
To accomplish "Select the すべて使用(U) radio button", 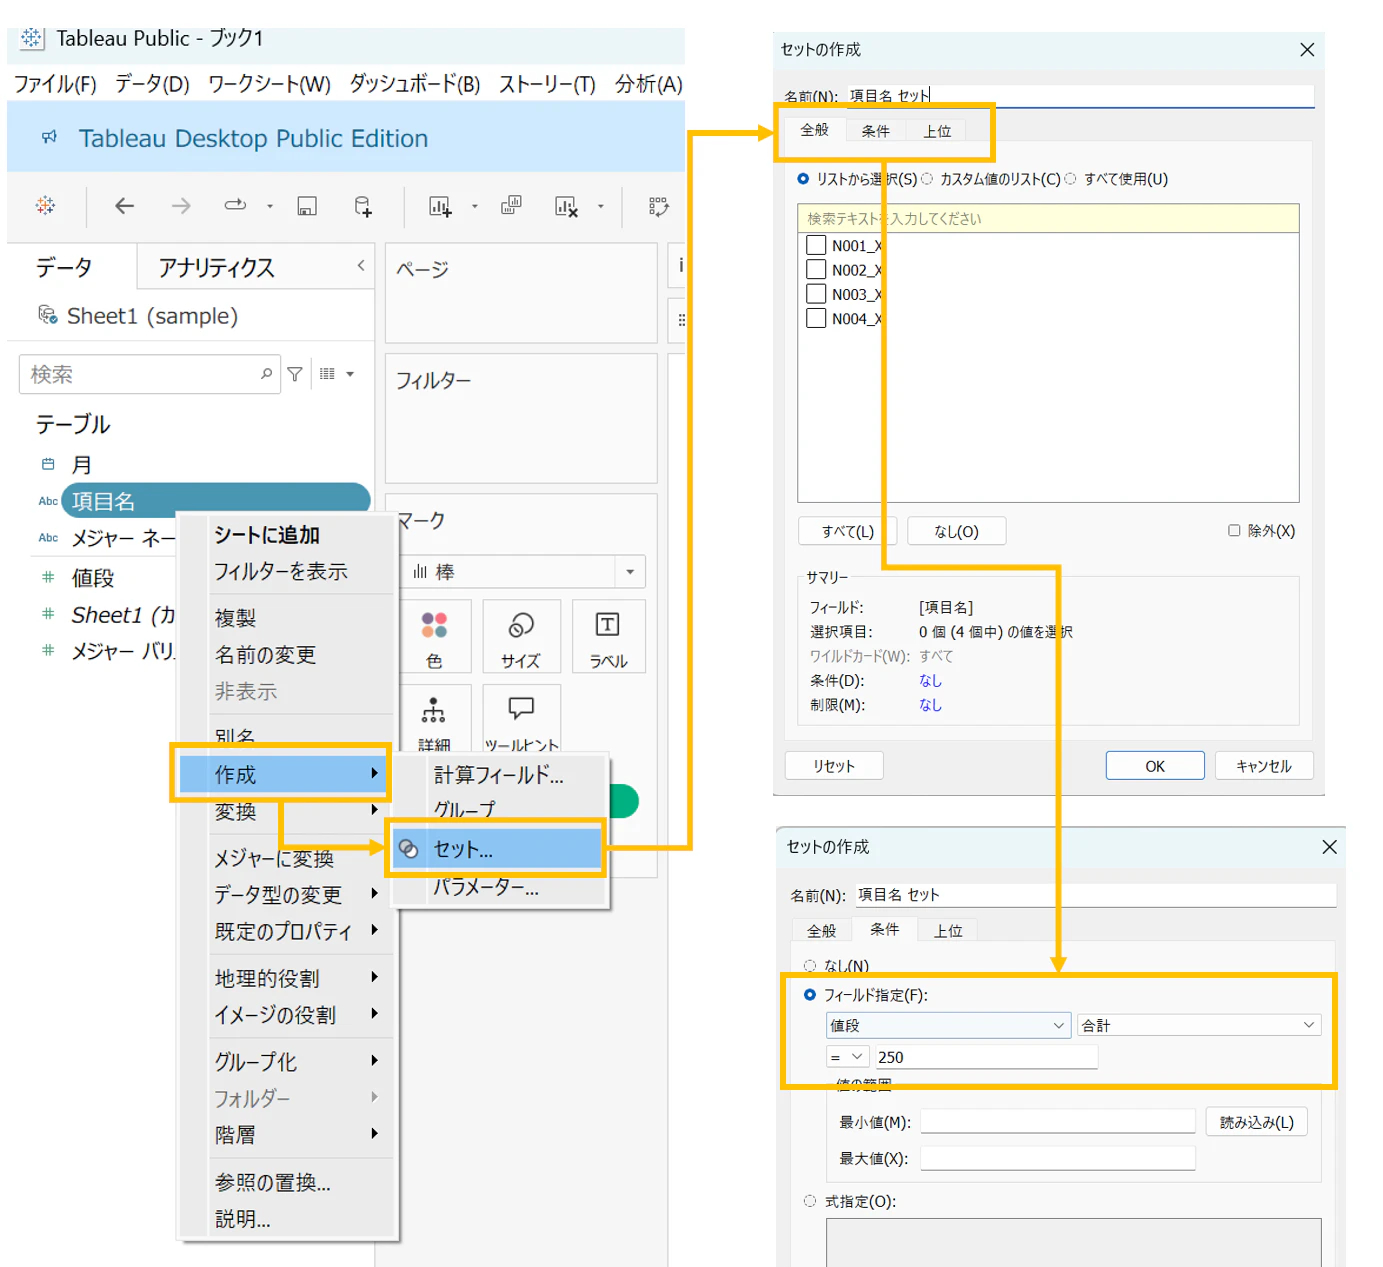I will click(x=1071, y=179).
